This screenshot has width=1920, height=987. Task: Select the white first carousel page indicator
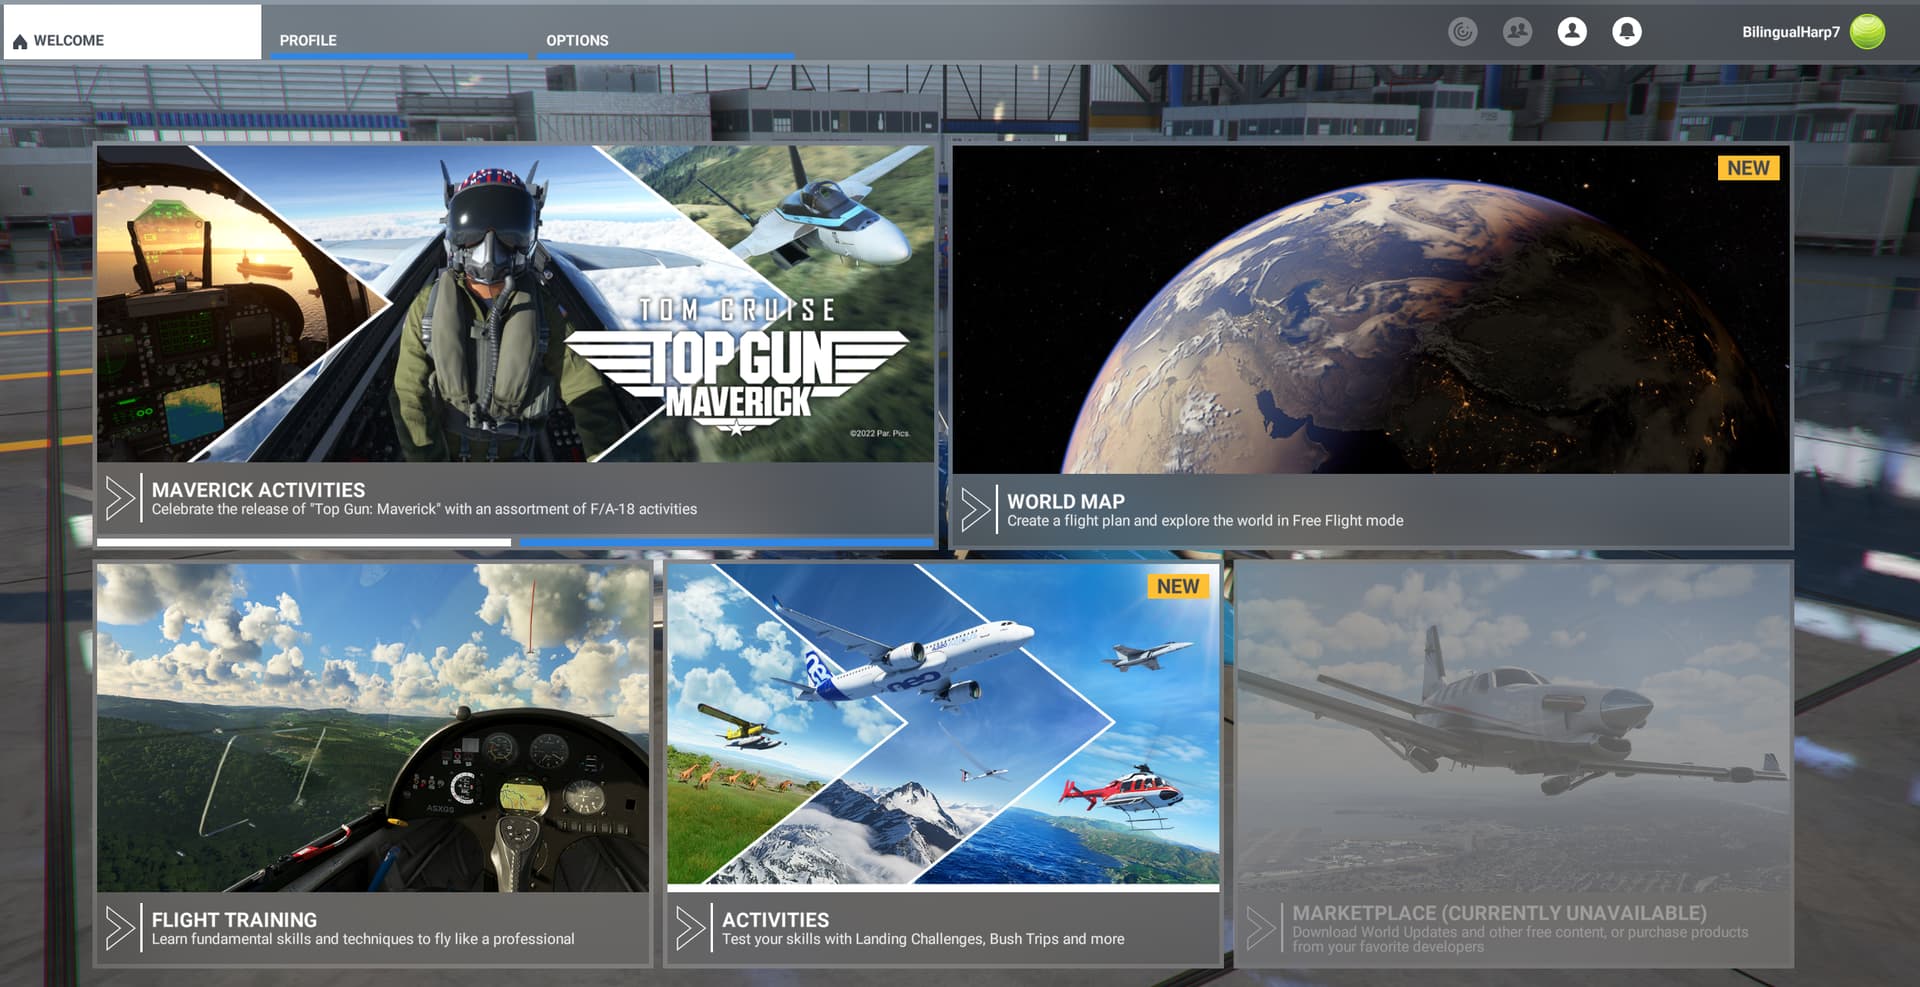[x=303, y=542]
